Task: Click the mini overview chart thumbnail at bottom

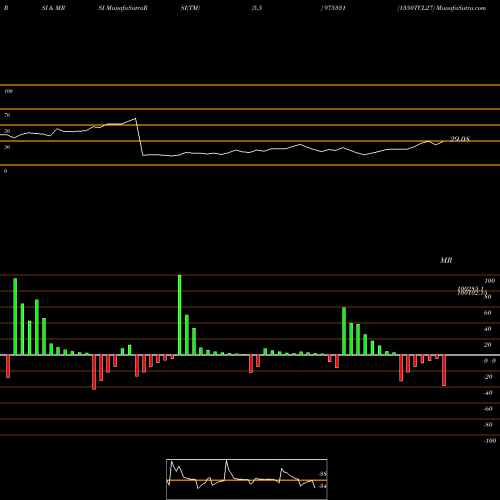Action: click(x=247, y=479)
